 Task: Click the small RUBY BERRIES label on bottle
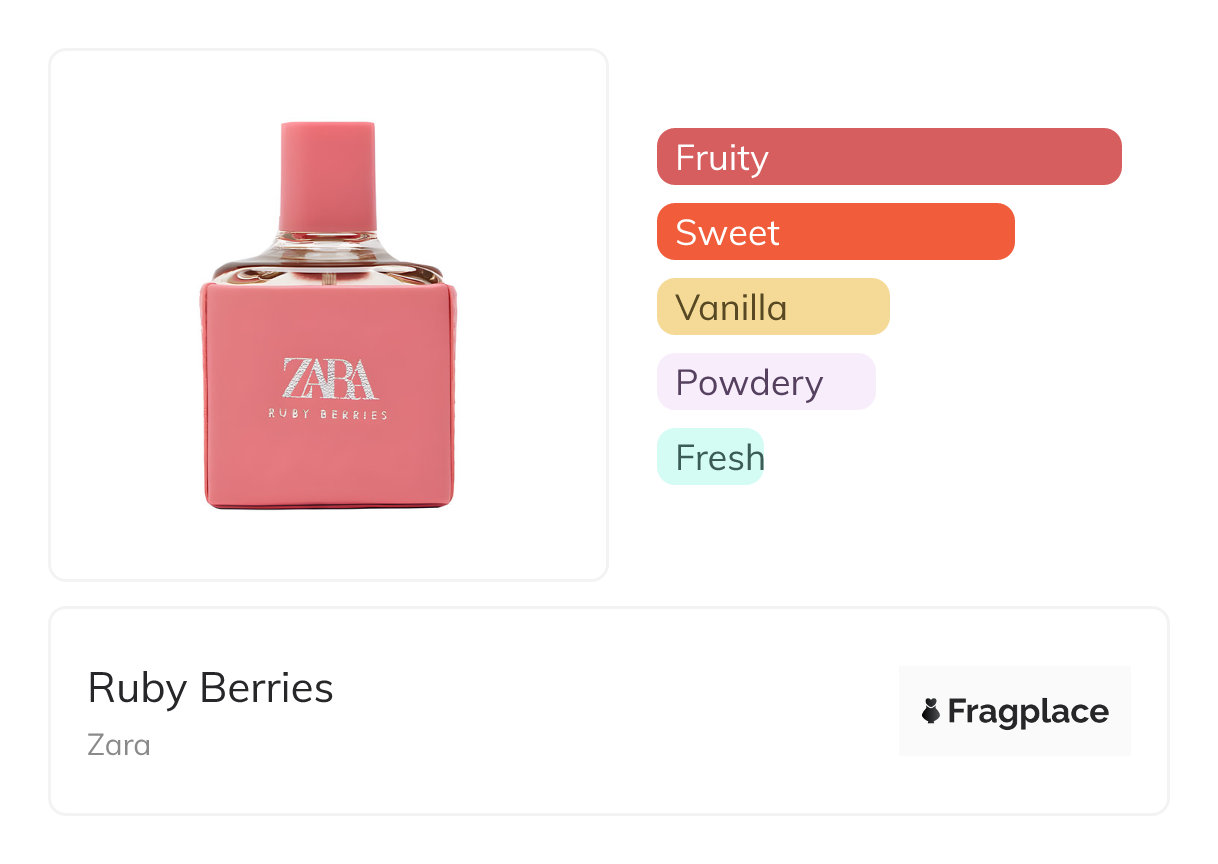328,415
